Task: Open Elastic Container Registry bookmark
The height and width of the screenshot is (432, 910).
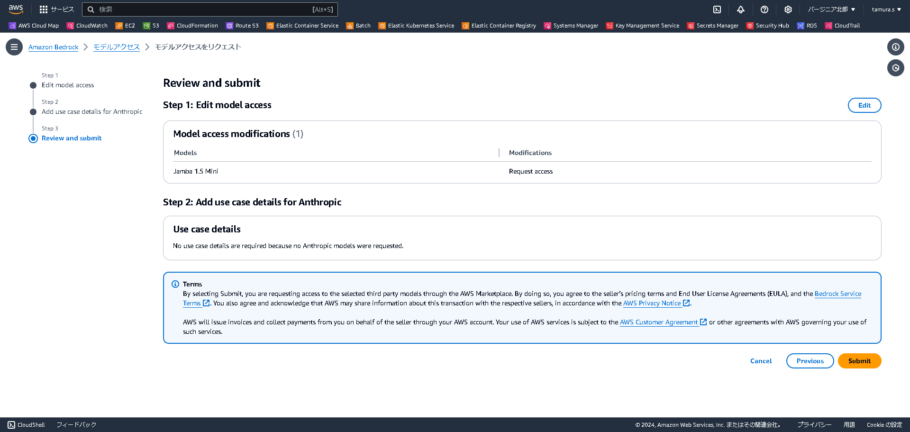Action: coord(499,26)
